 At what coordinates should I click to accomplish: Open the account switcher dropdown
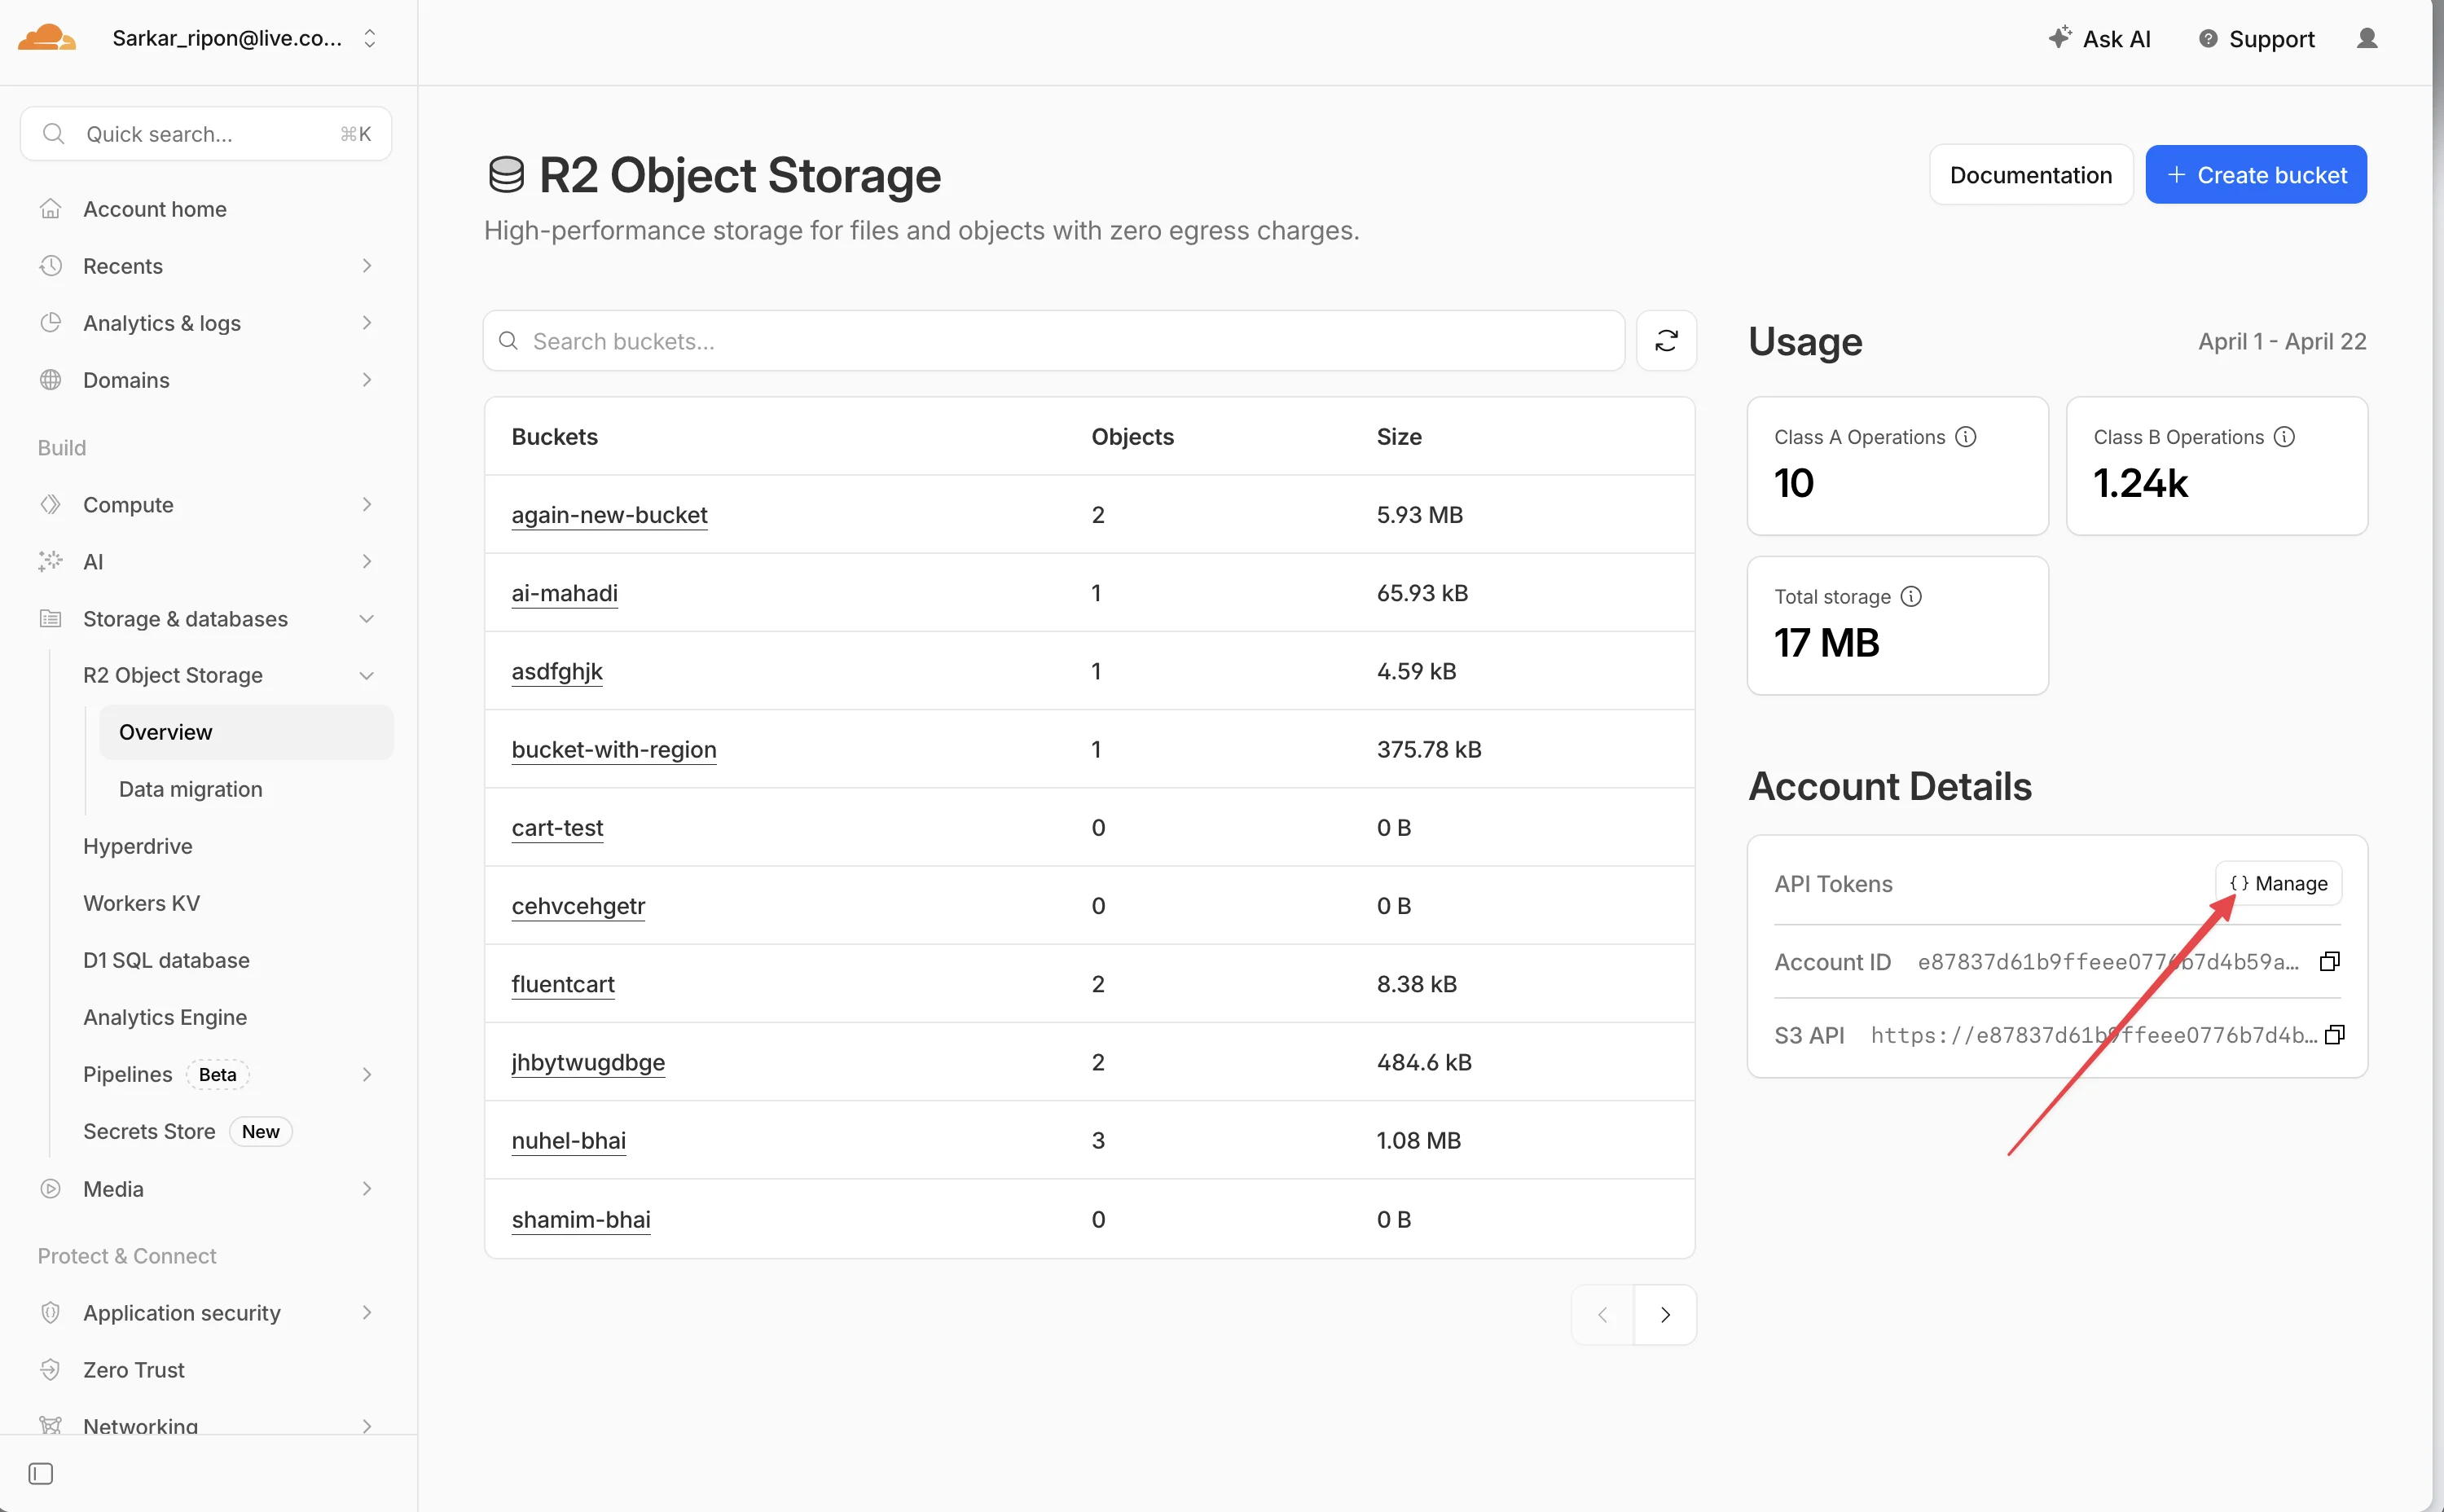(370, 38)
